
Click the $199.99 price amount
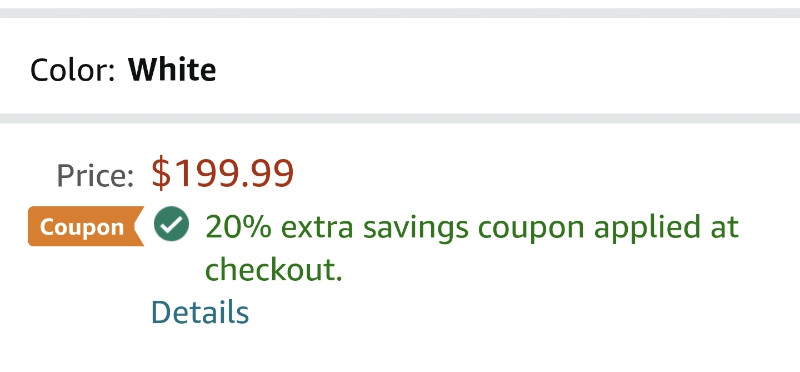[x=222, y=173]
